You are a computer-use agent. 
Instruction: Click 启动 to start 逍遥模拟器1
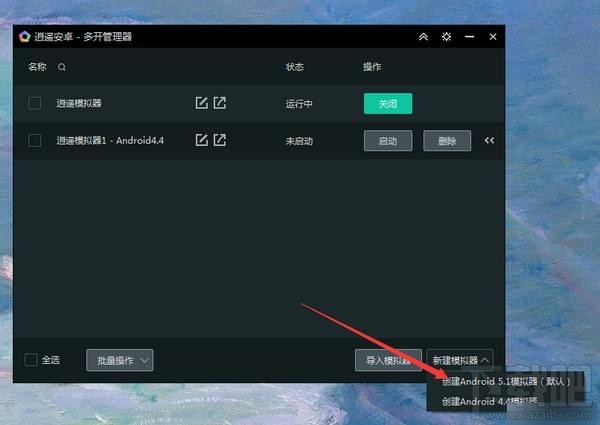point(388,141)
